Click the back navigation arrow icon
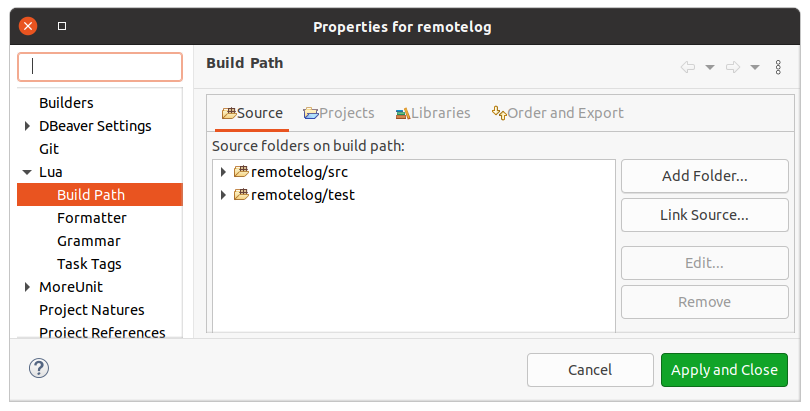 click(x=688, y=67)
